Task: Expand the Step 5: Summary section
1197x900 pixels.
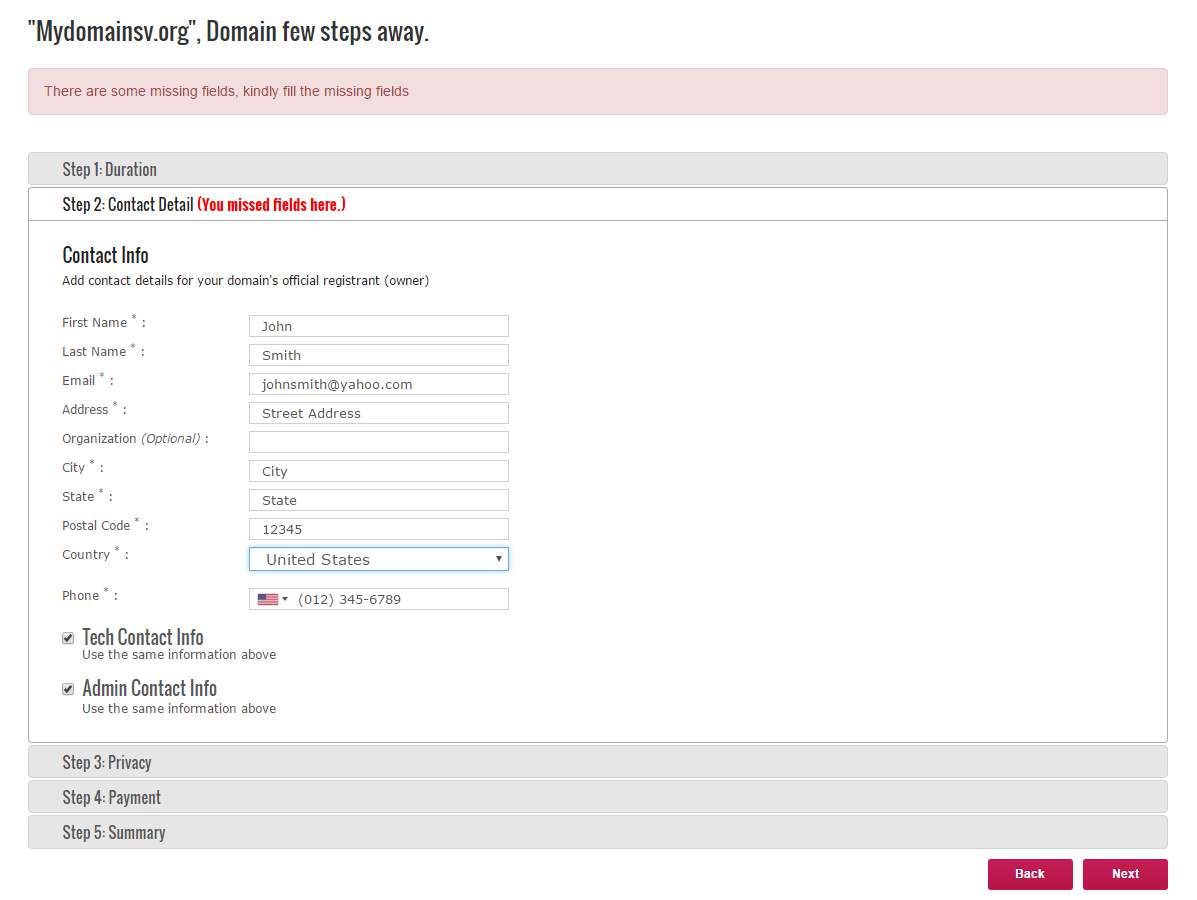Action: (x=597, y=832)
